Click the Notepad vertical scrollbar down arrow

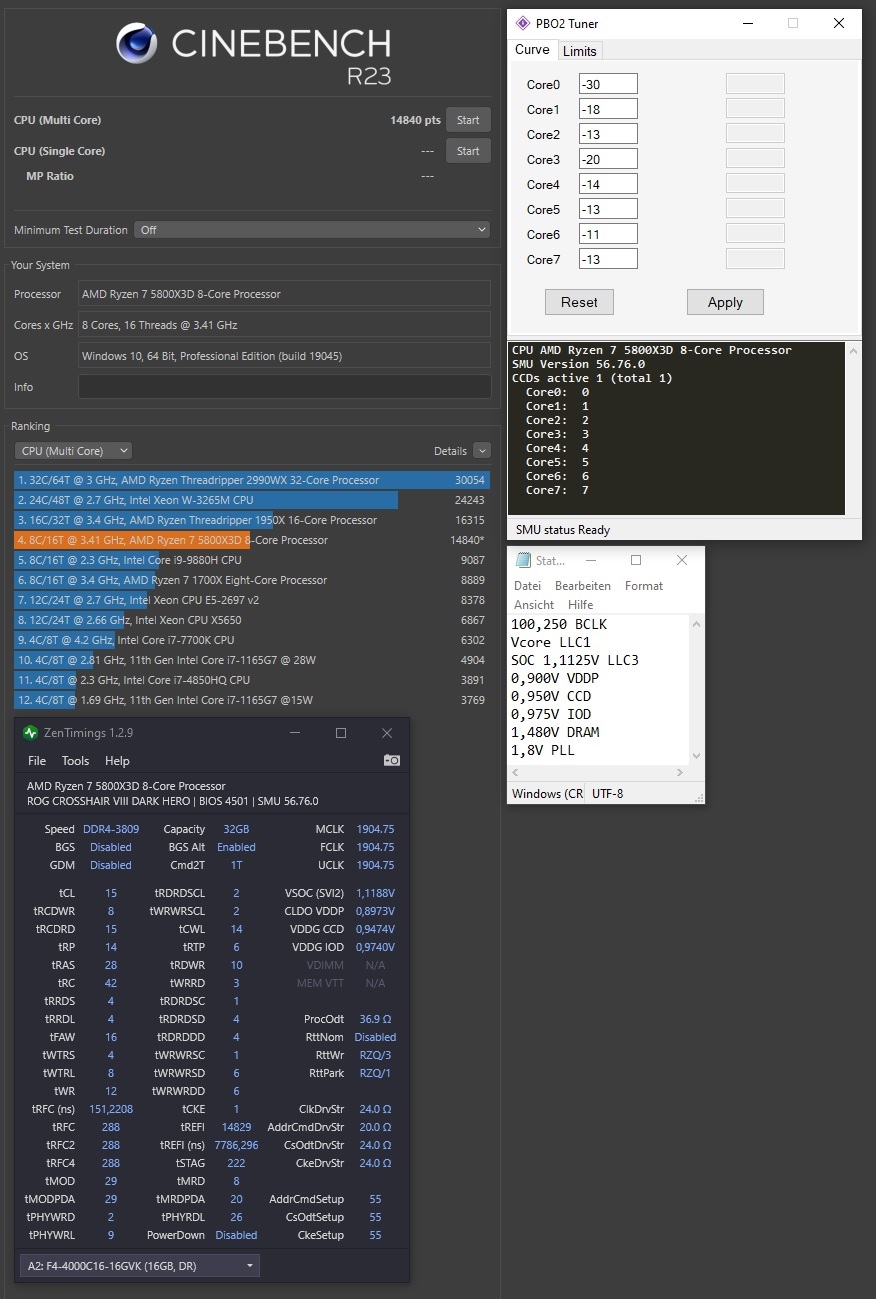pos(697,757)
